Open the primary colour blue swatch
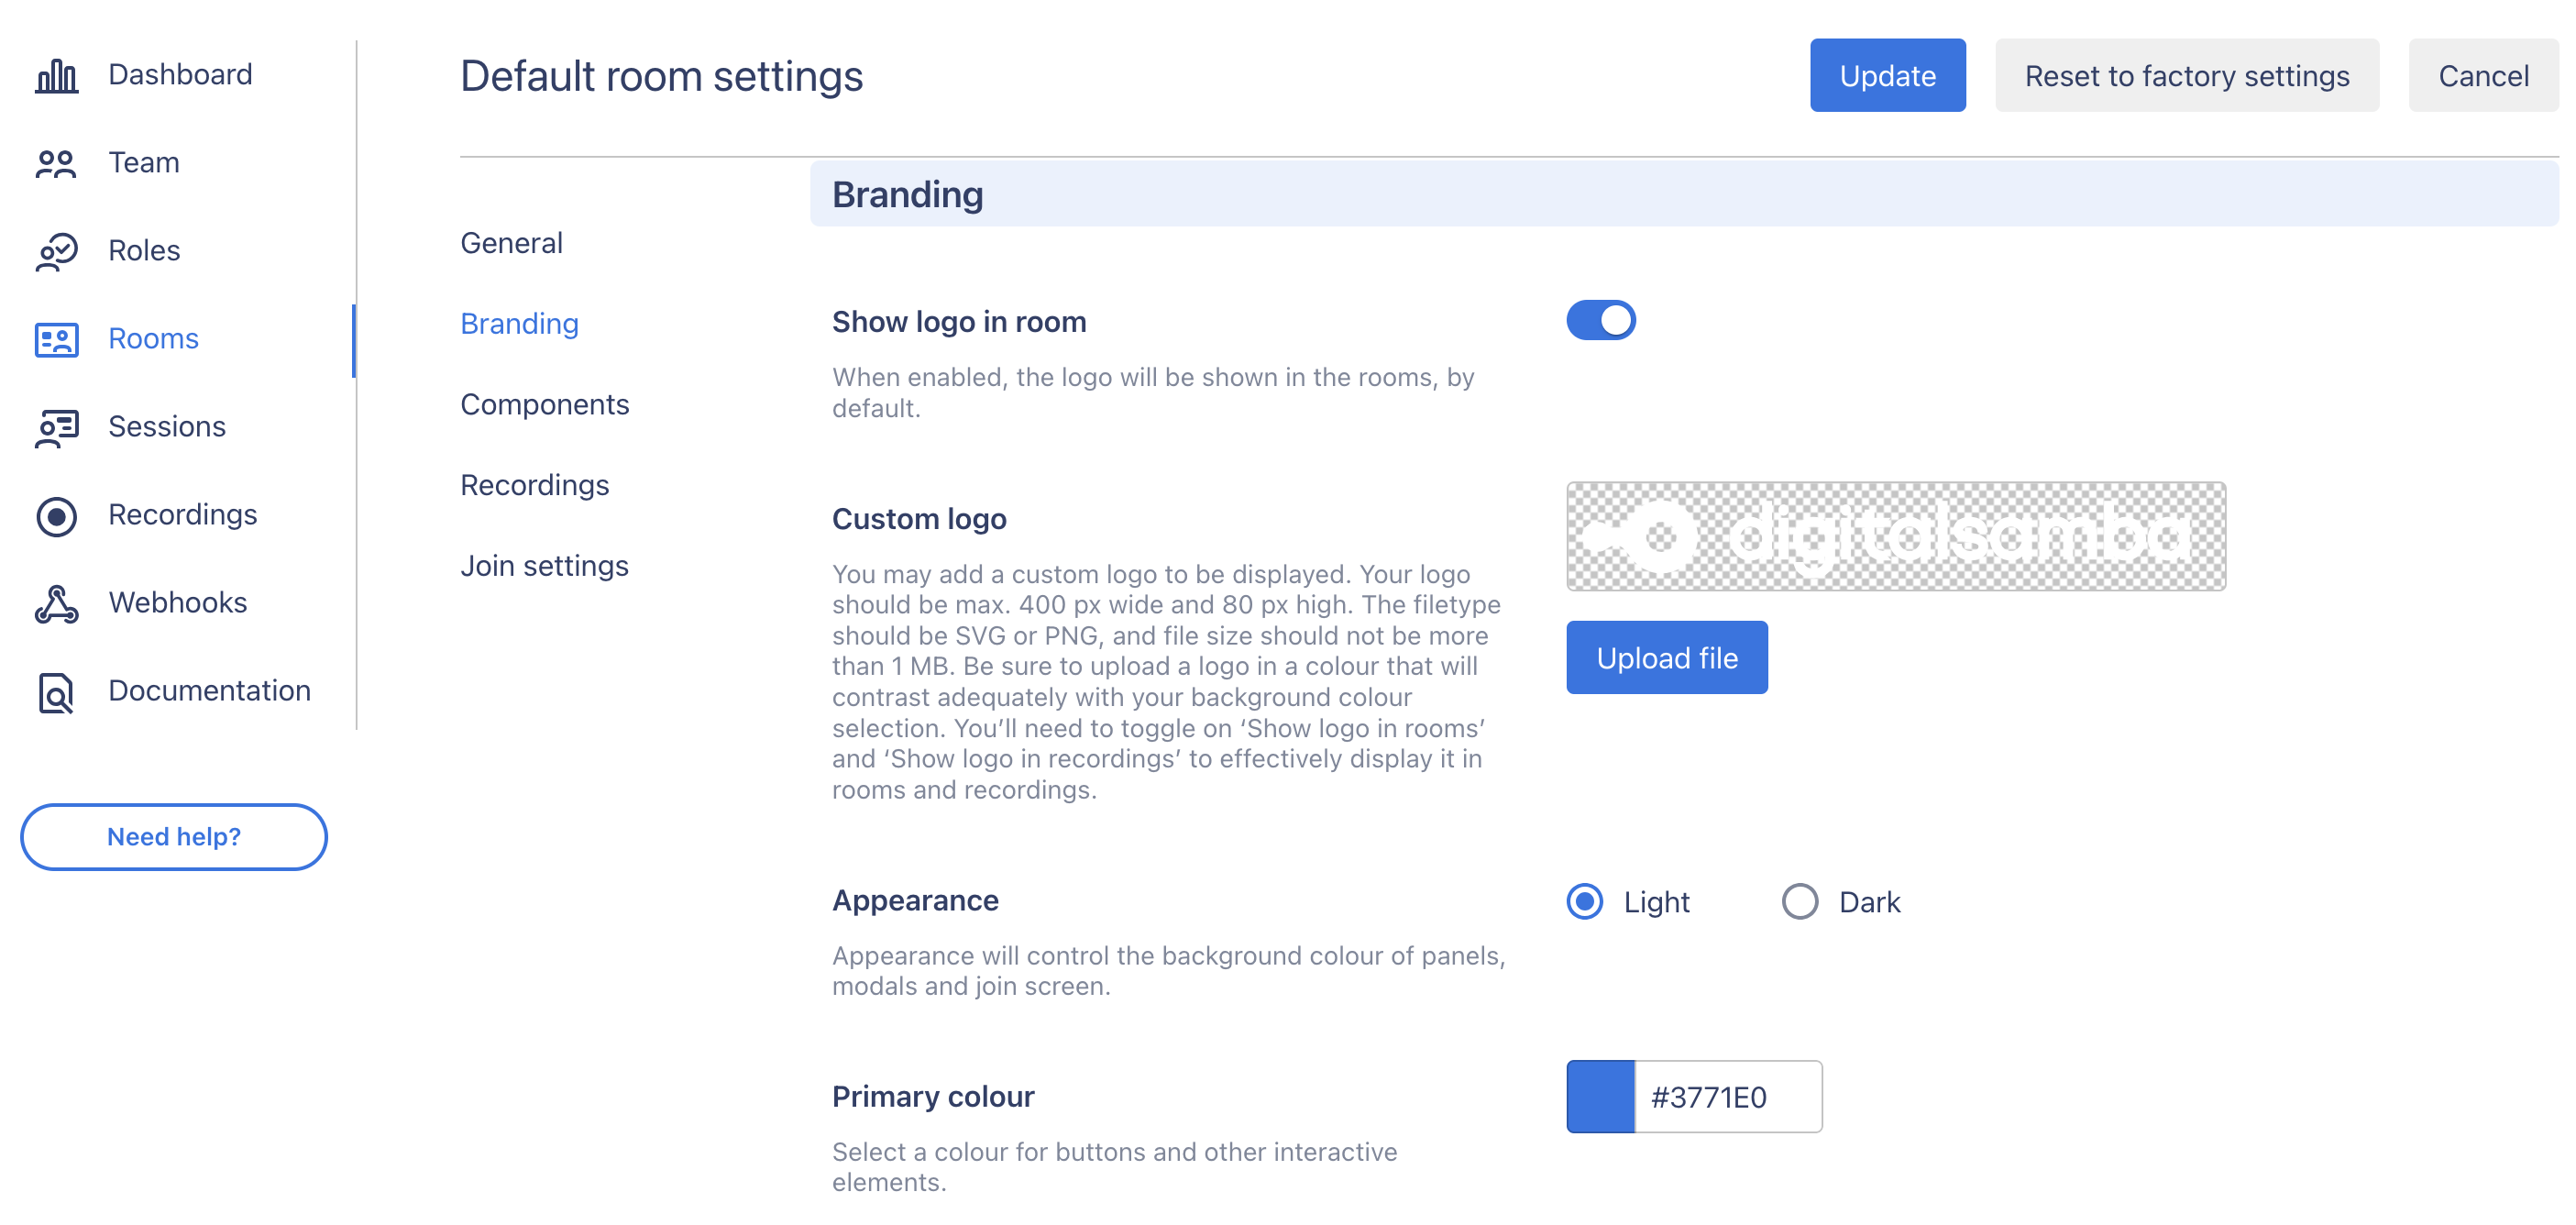 click(1600, 1096)
